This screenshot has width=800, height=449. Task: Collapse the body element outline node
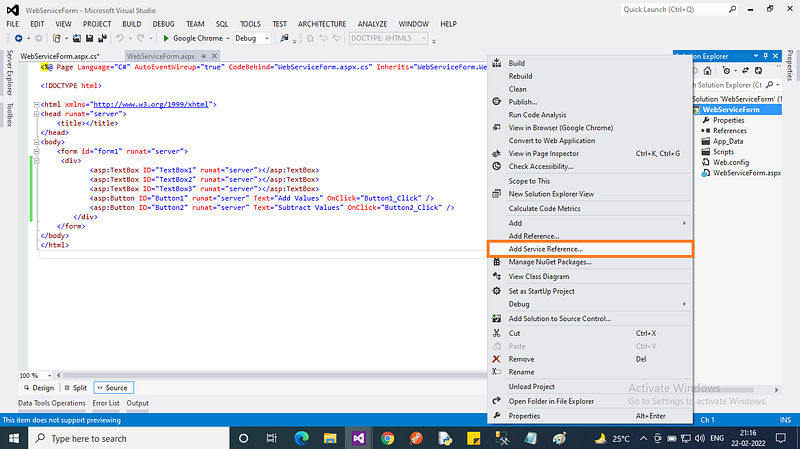[x=36, y=142]
